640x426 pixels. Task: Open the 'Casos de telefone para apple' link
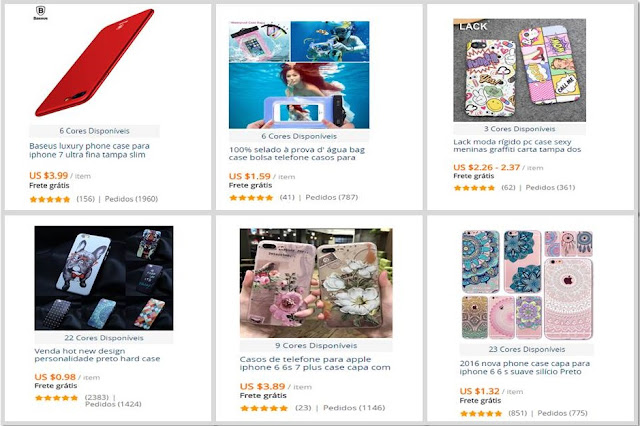pyautogui.click(x=315, y=363)
